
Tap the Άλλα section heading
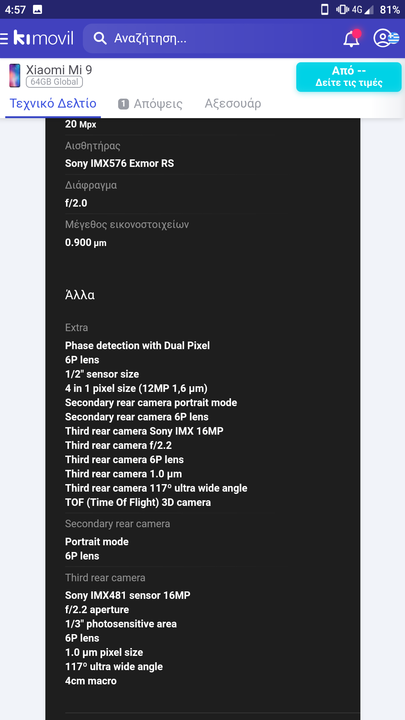80,295
